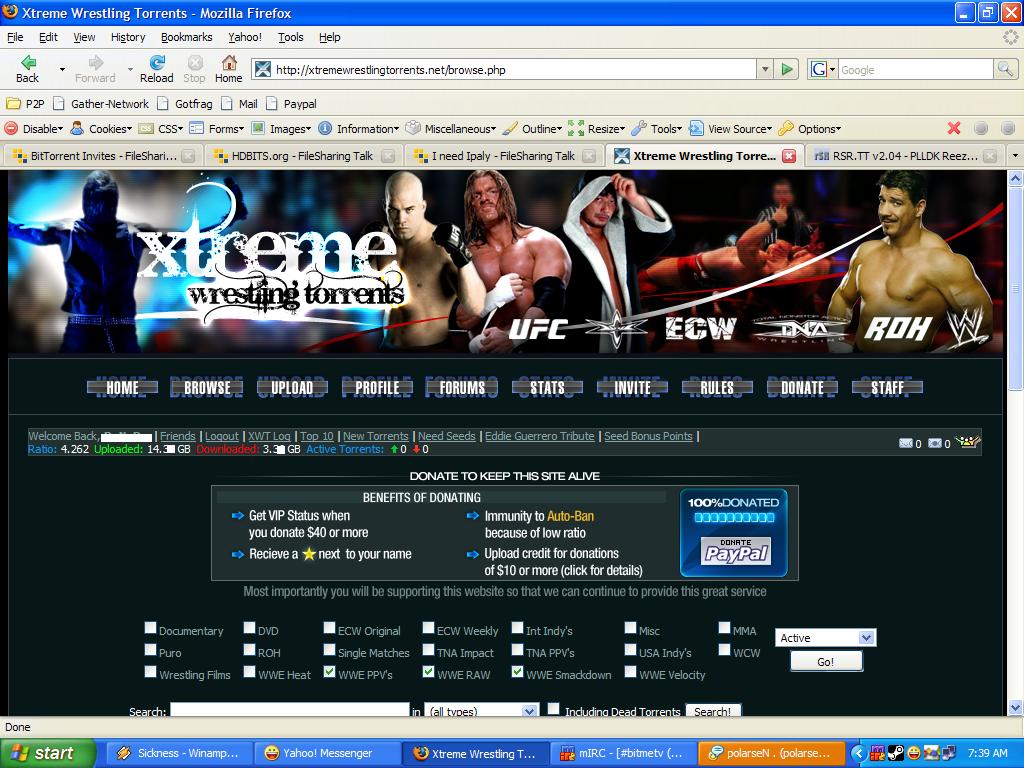Image resolution: width=1024 pixels, height=768 pixels.
Task: Open the tab list dropdown arrow
Action: (1014, 156)
